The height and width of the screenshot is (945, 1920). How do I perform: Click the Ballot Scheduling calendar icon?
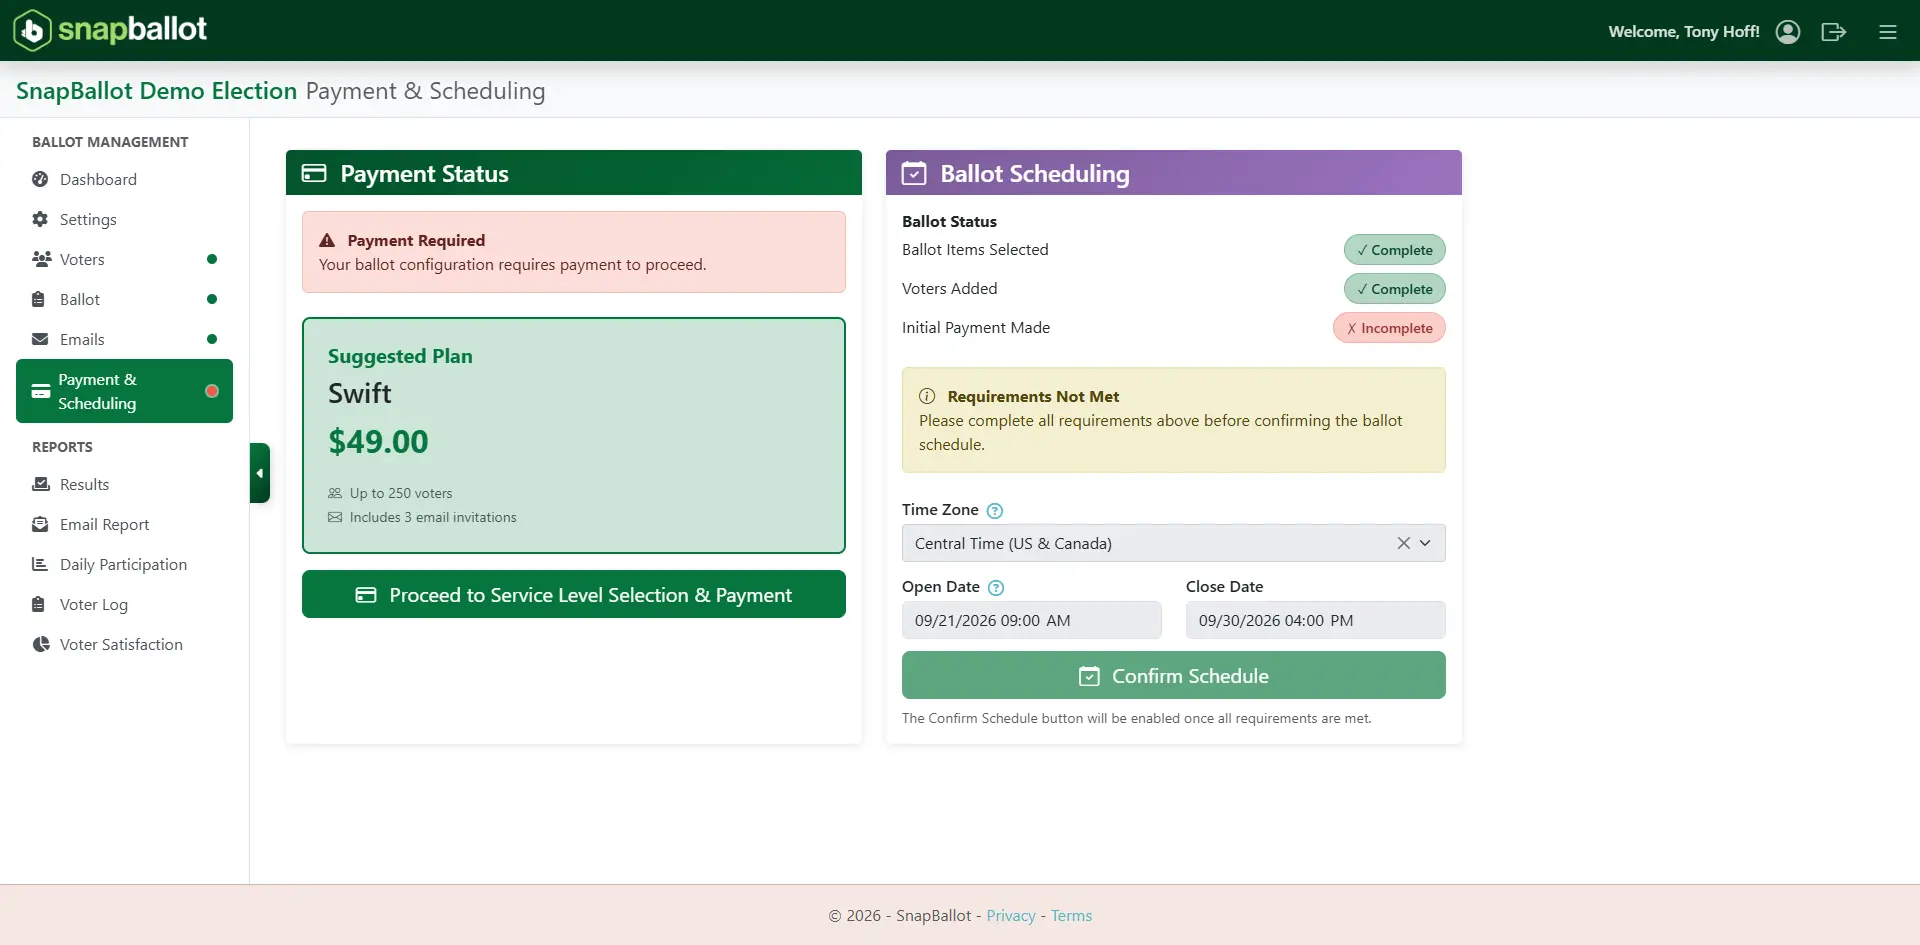(914, 174)
